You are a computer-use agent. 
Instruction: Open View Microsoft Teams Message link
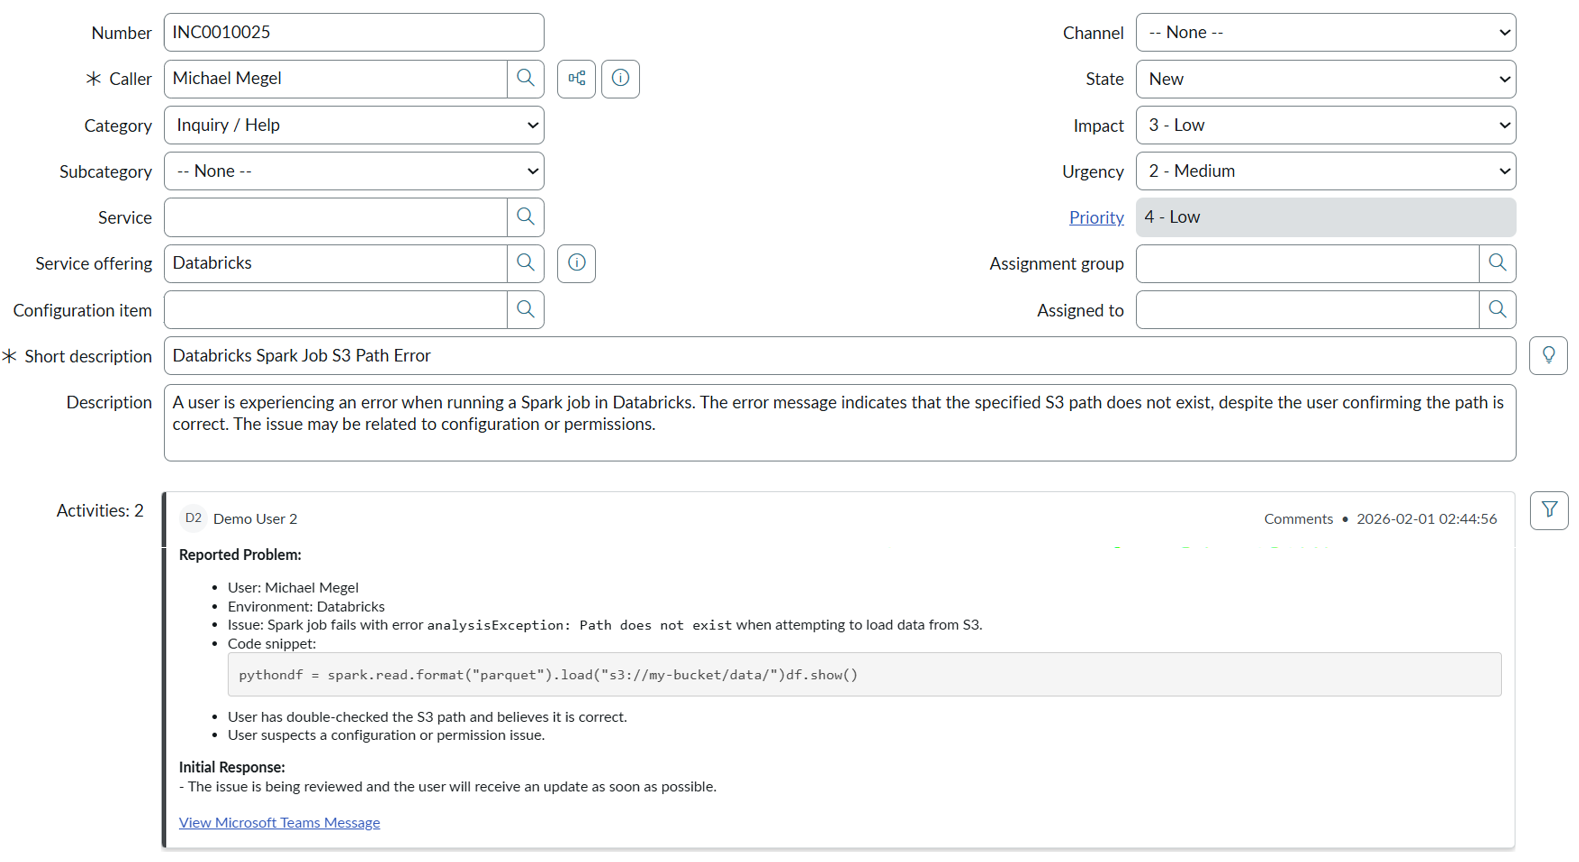click(279, 822)
